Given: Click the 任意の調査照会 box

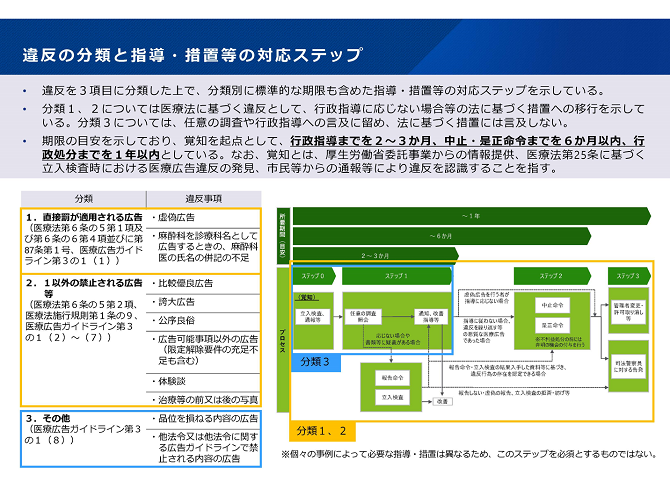Looking at the screenshot, I should [363, 317].
